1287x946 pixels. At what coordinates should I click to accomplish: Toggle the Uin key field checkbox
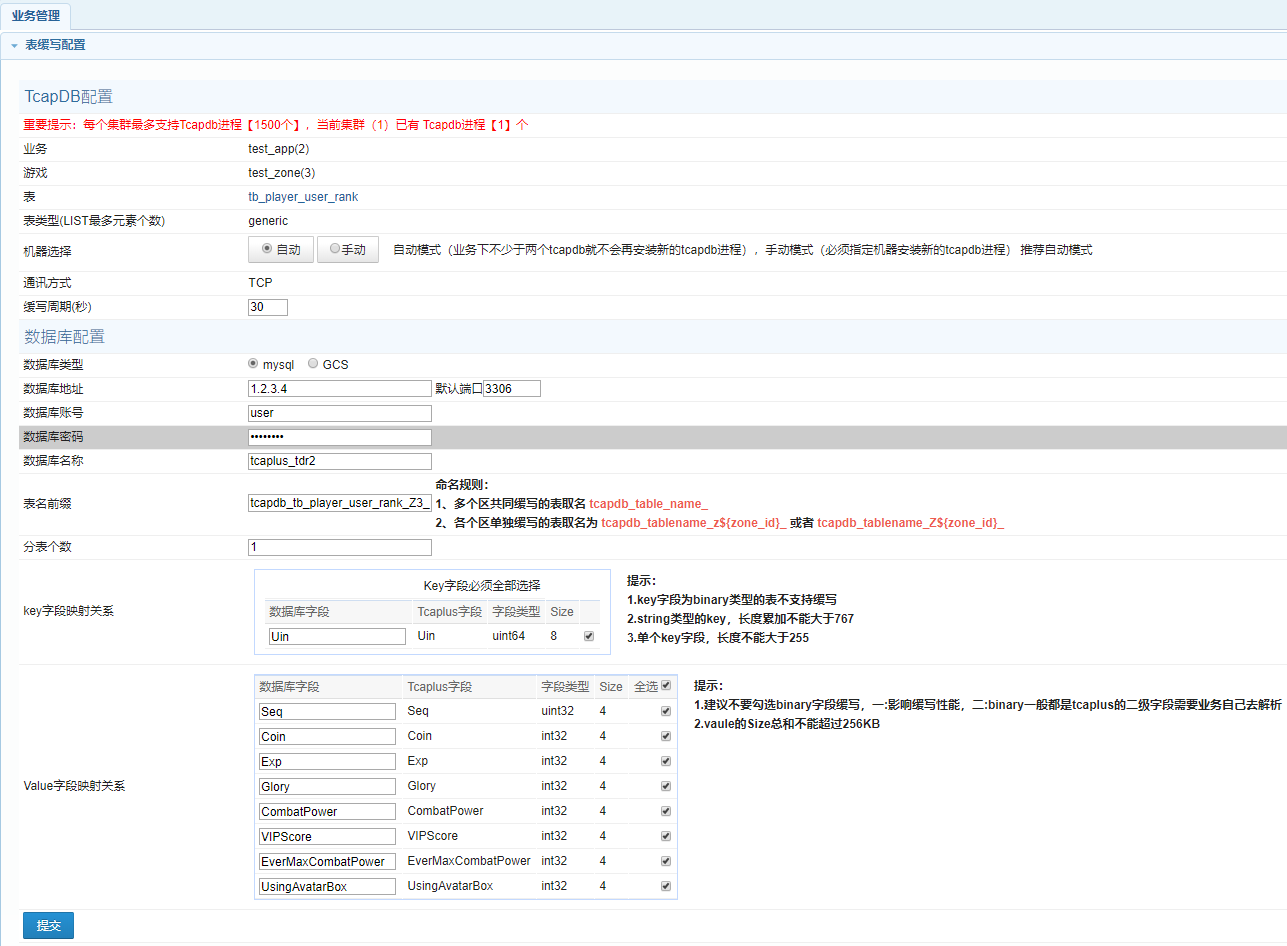click(588, 636)
